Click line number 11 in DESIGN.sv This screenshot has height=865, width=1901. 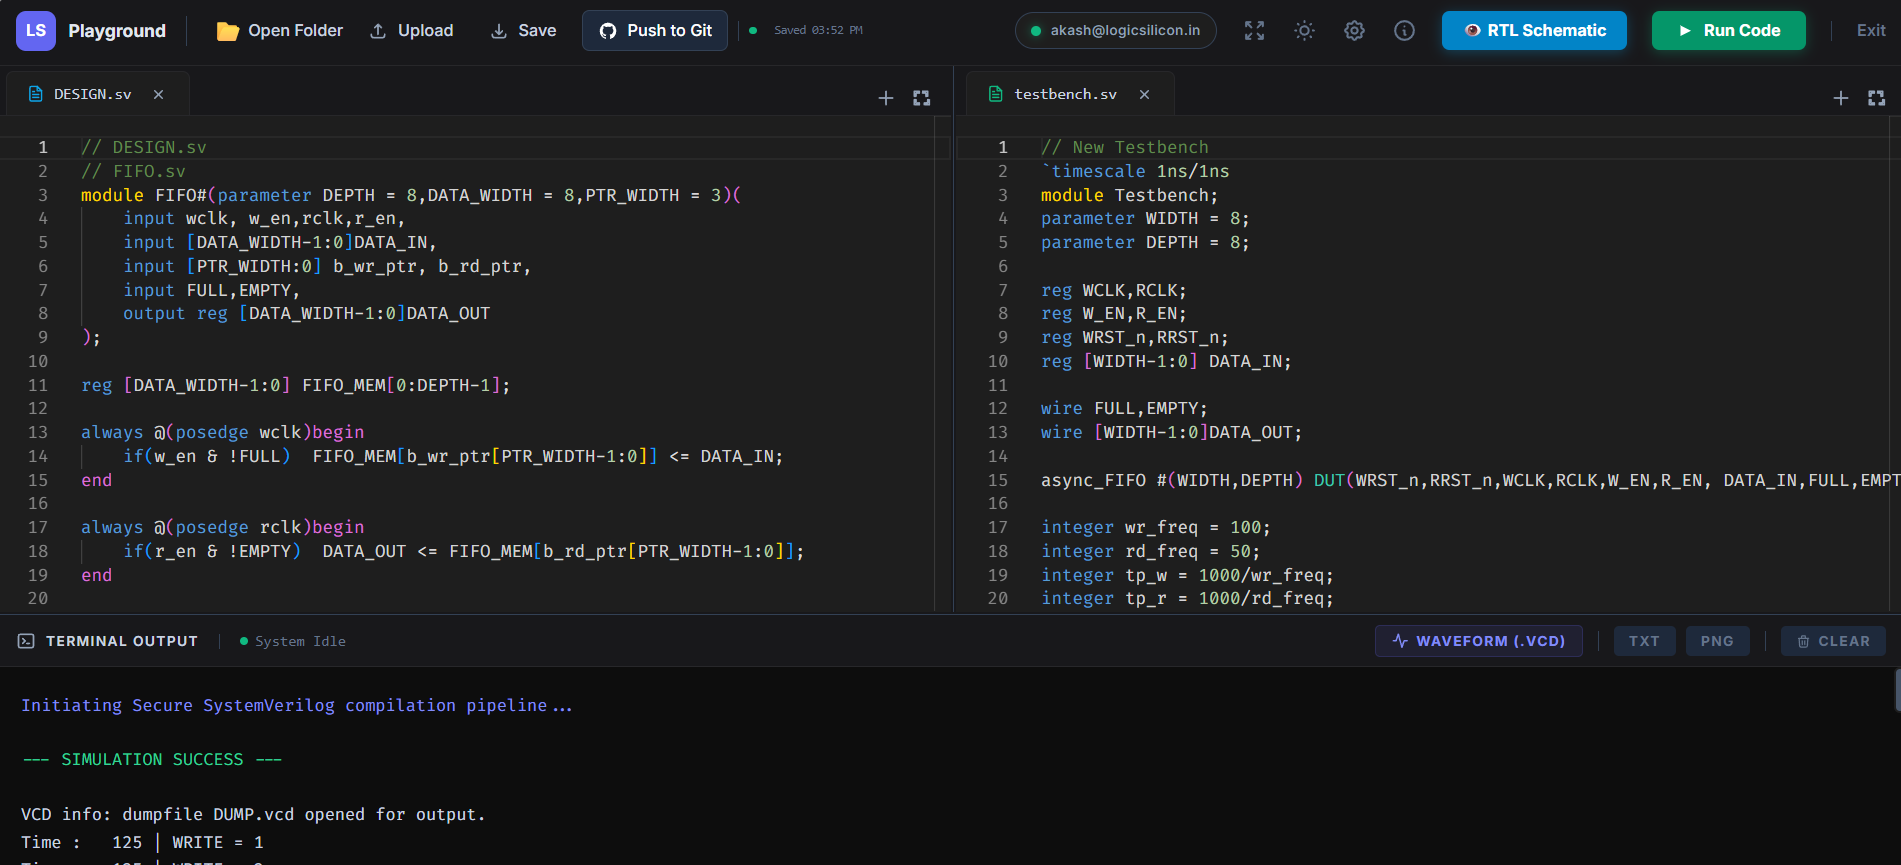tap(37, 385)
